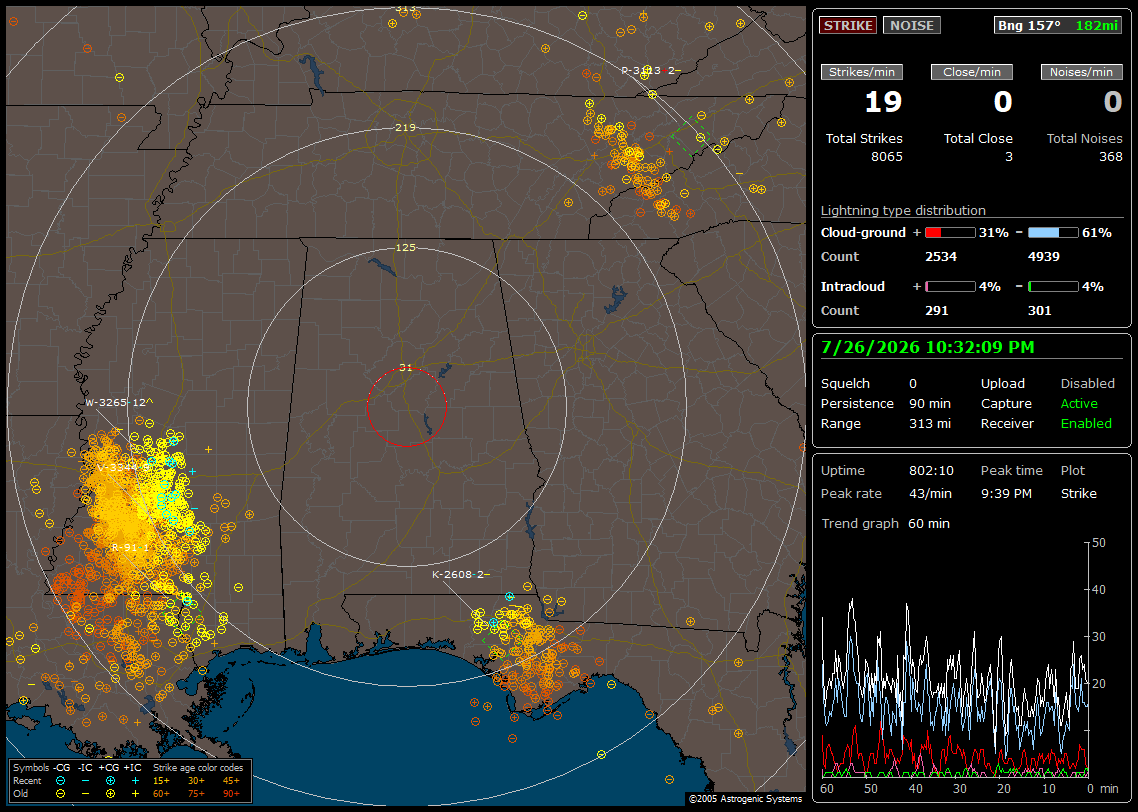Click the 219-mile range ring label
This screenshot has height=812, width=1138.
(x=406, y=127)
